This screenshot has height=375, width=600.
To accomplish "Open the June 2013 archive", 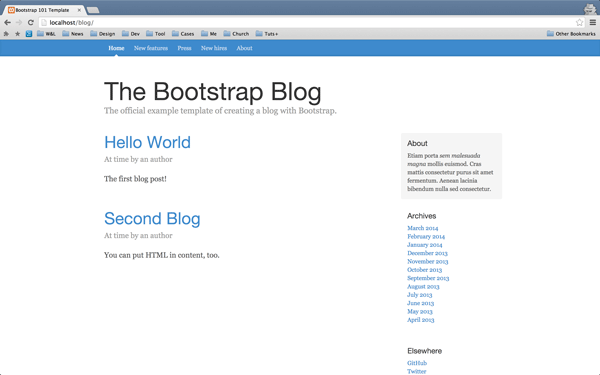I will click(421, 303).
